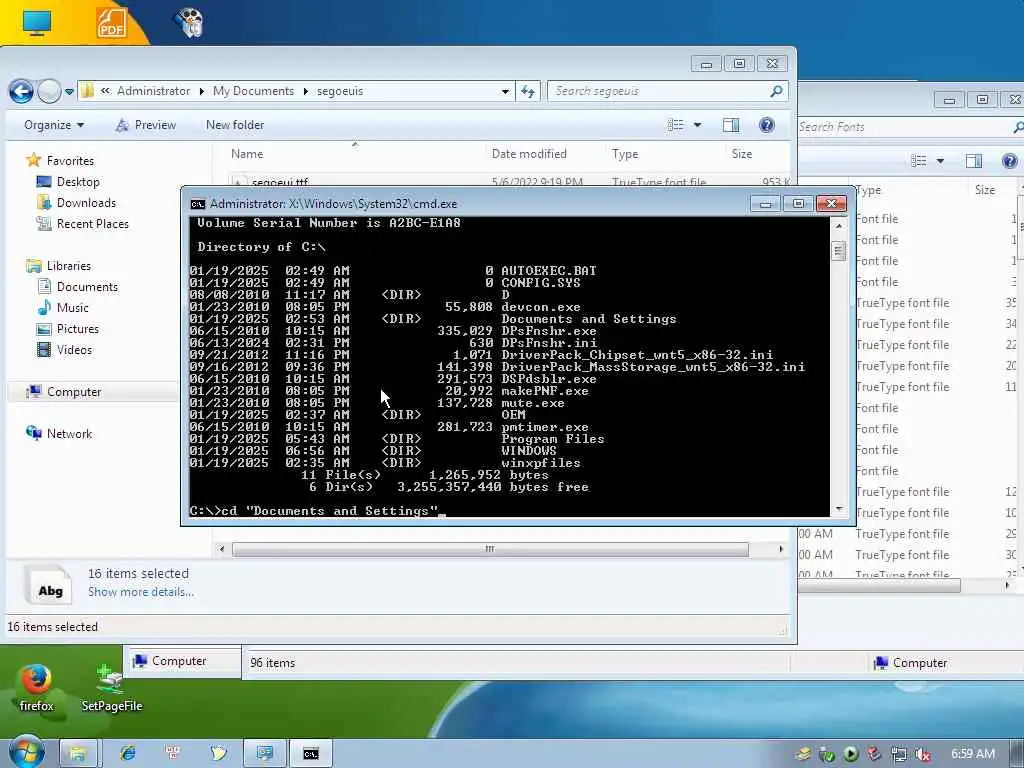Screen dimensions: 1024x768
Task: Change view icon in segoeuis window
Action: click(x=675, y=125)
